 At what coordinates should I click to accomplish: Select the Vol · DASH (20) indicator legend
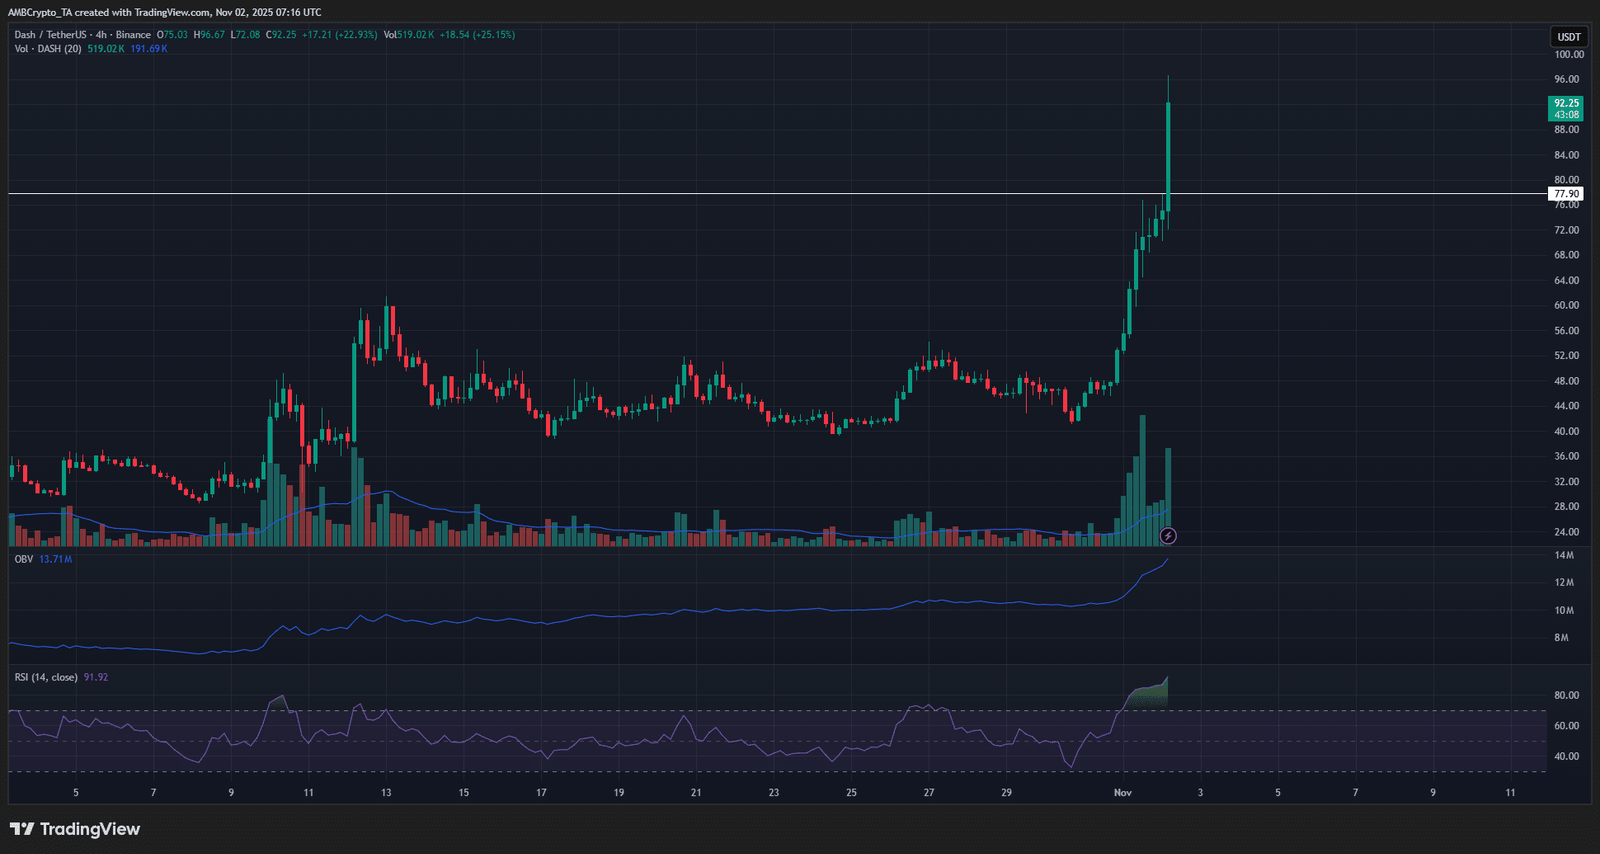[48, 49]
